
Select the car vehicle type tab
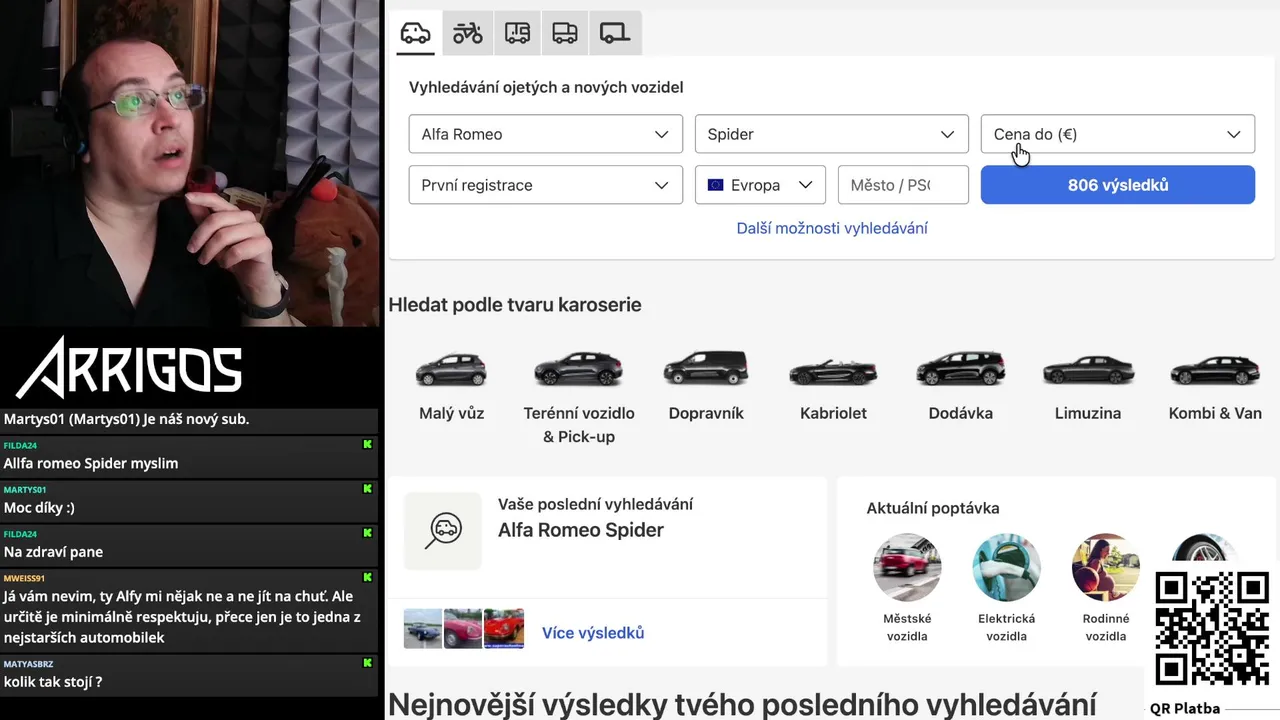pos(415,33)
